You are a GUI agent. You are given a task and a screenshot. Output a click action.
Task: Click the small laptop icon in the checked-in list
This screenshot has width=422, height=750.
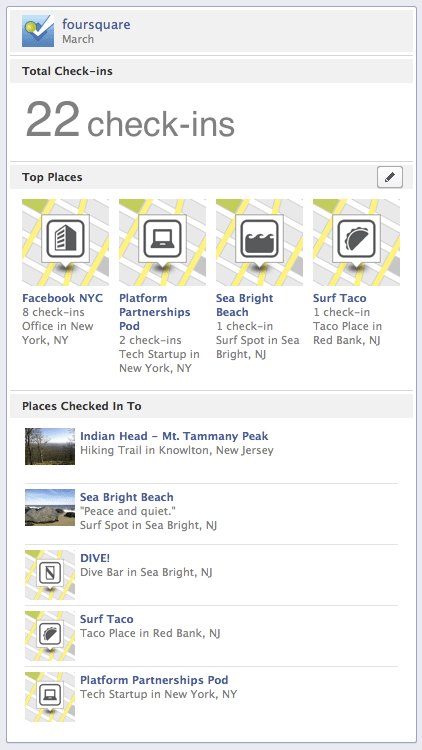[50, 696]
